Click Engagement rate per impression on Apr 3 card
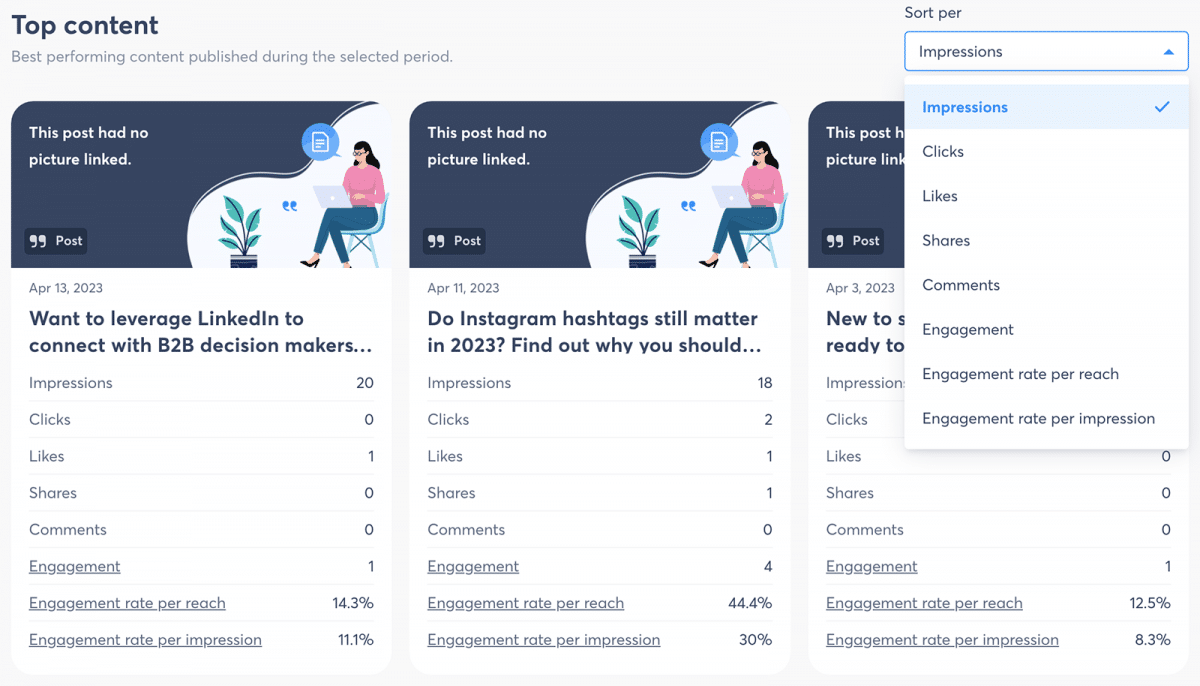Image resolution: width=1200 pixels, height=686 pixels. [x=942, y=640]
